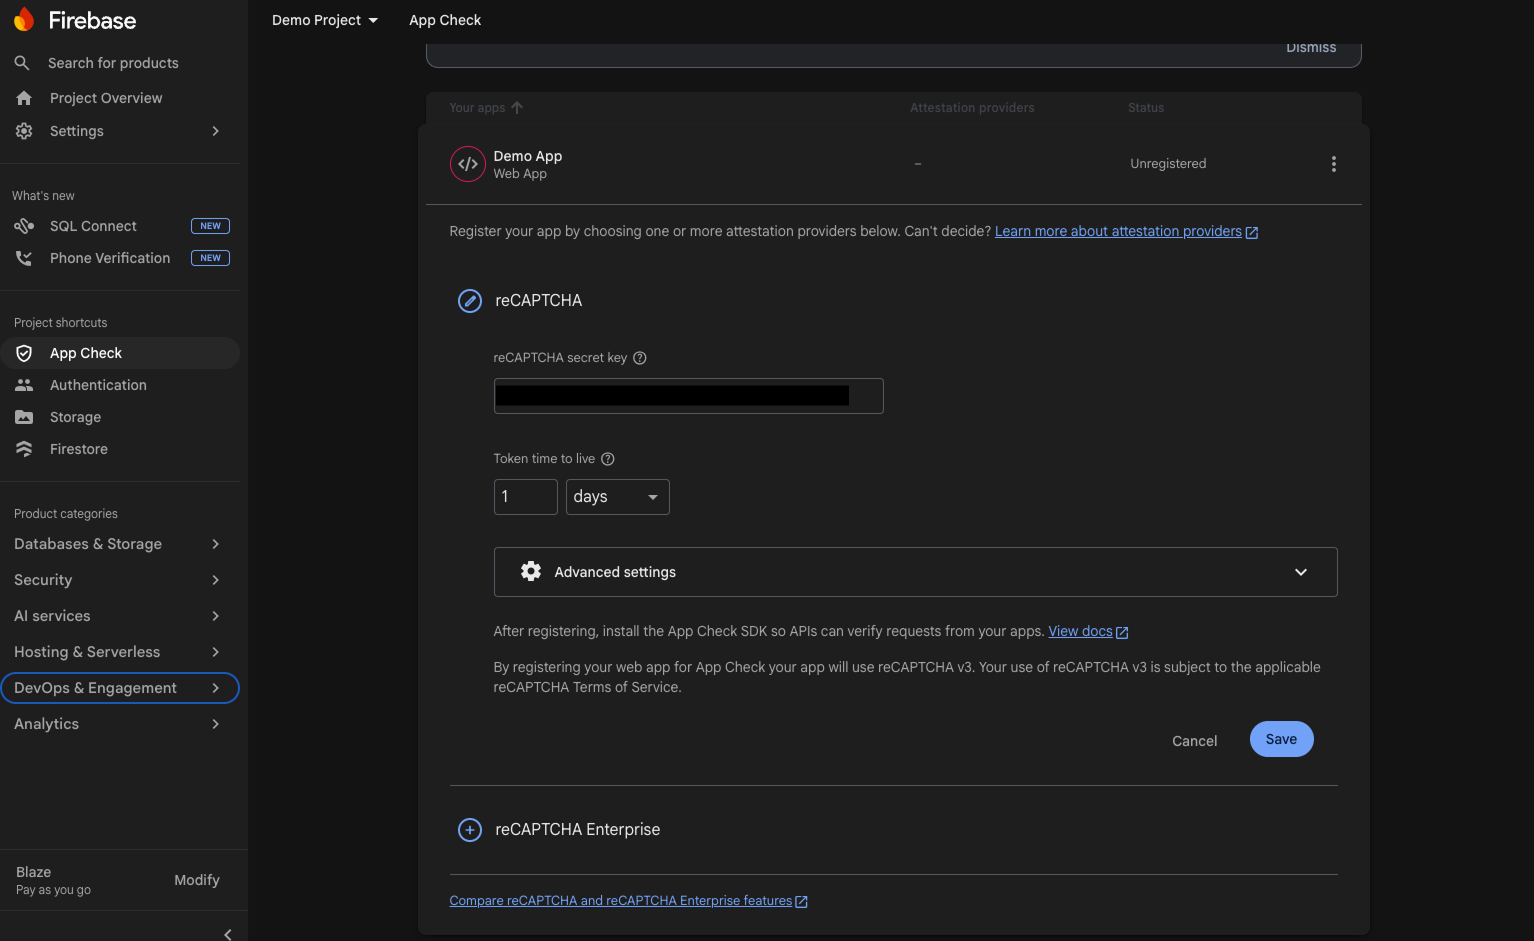Click the SQL Connect icon
This screenshot has width=1534, height=941.
point(24,226)
